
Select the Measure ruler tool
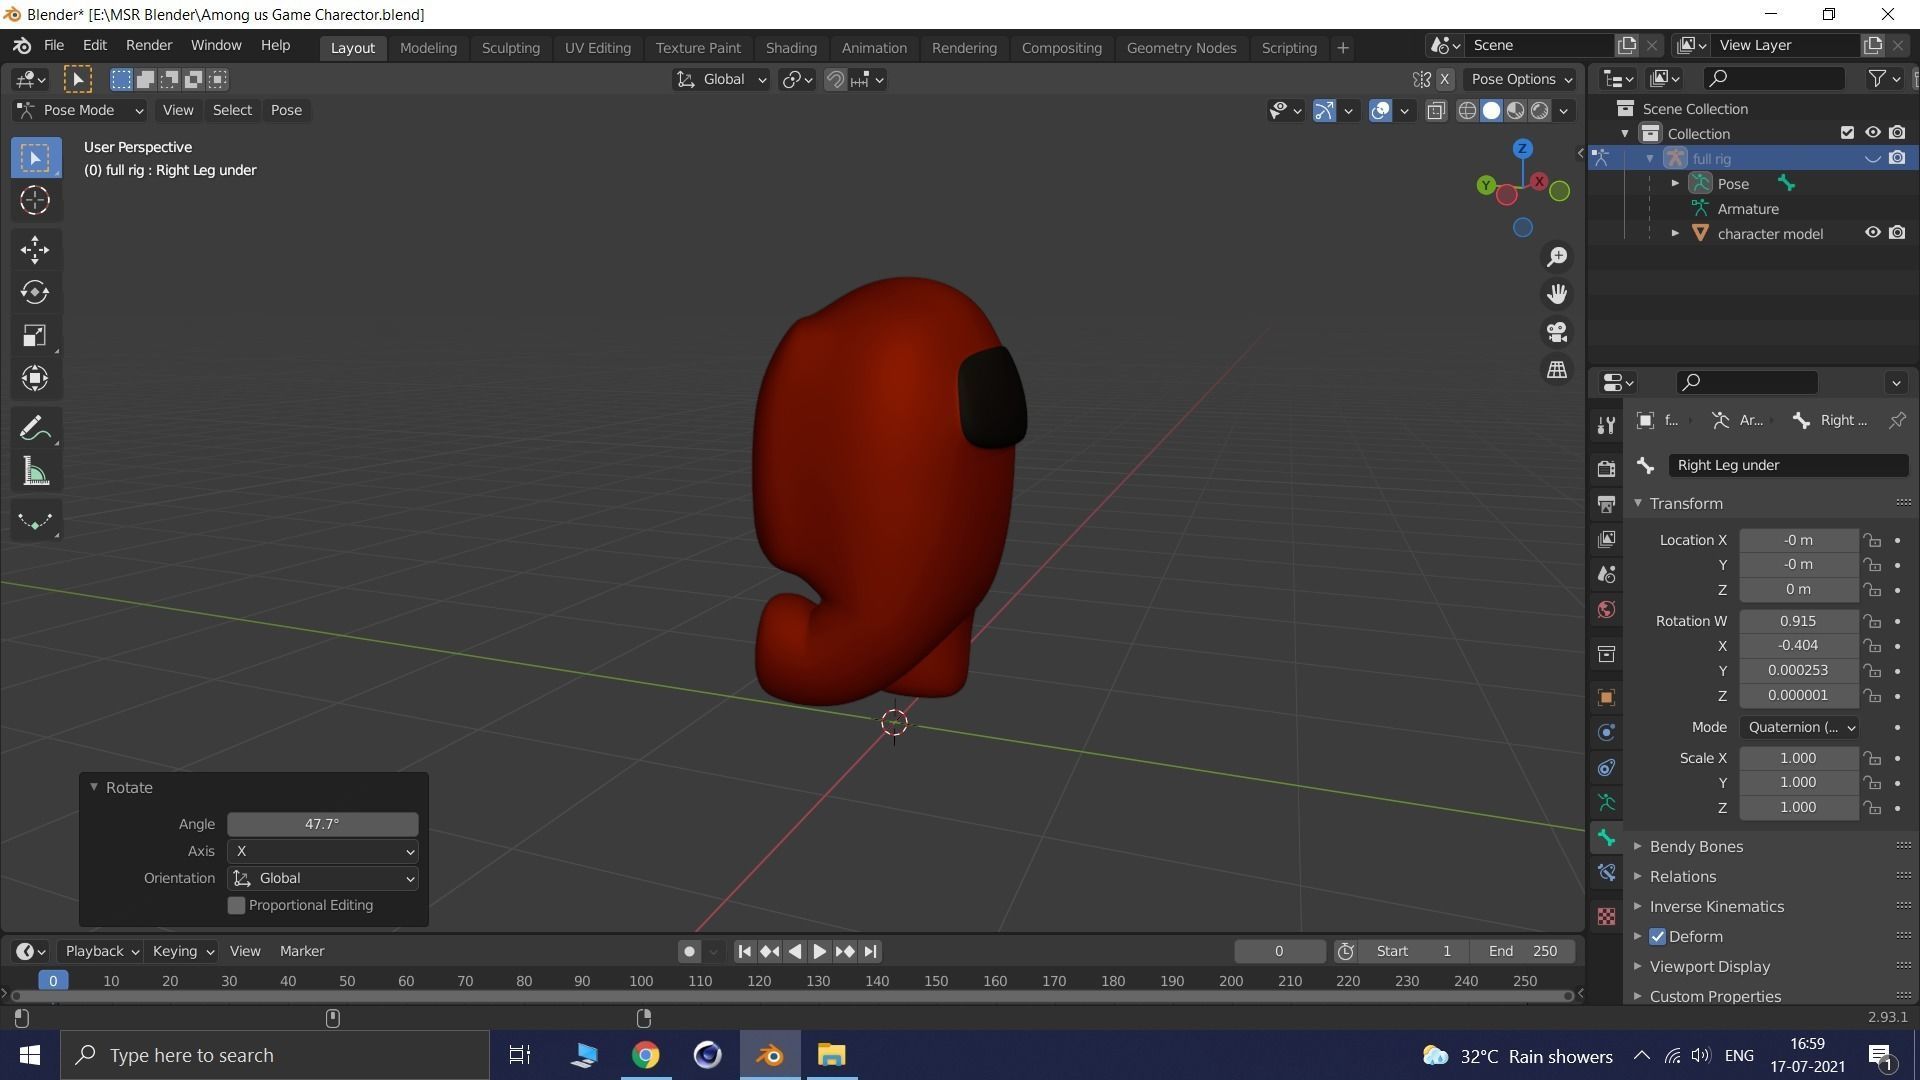(x=35, y=472)
